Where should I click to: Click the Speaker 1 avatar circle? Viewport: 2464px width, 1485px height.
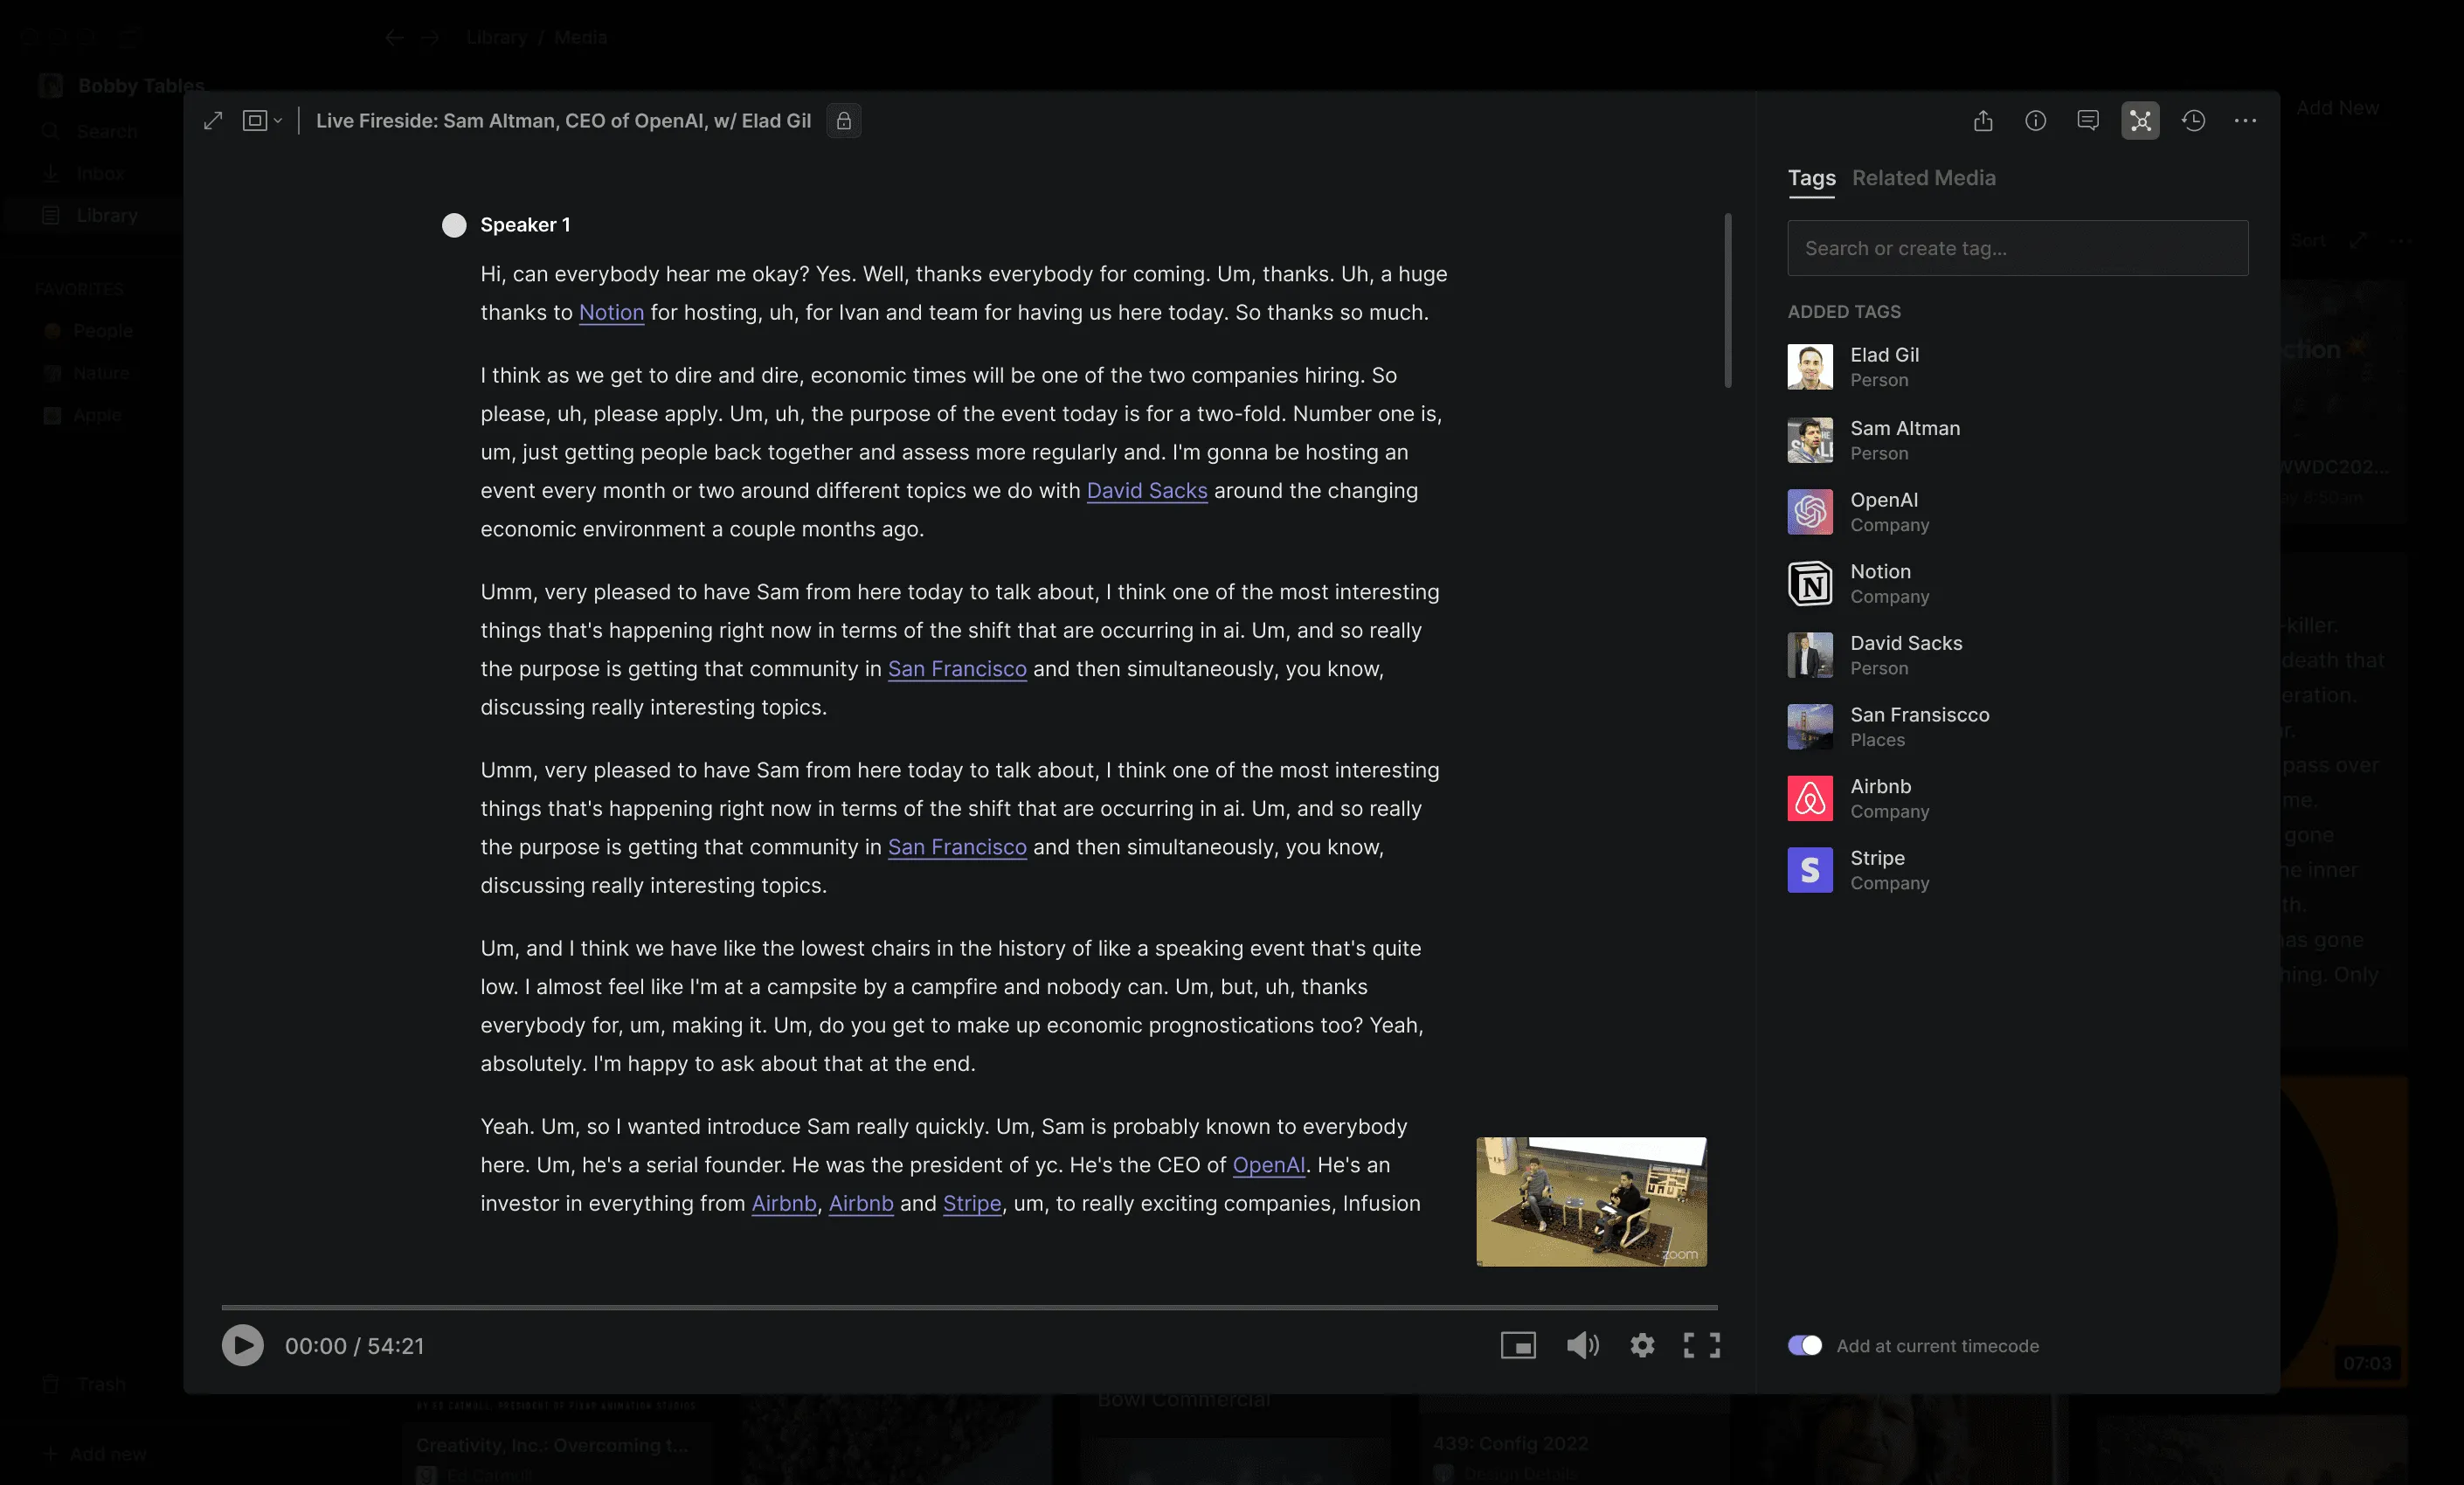pos(454,225)
